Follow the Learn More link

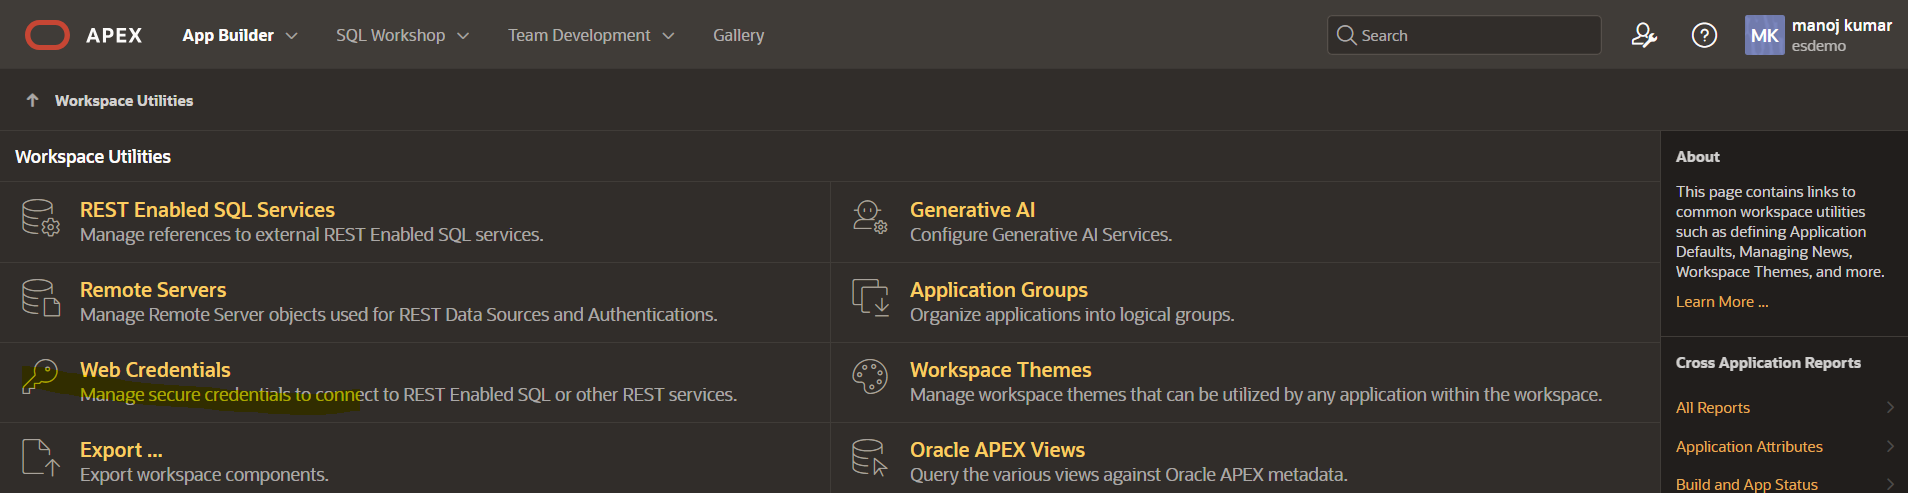pyautogui.click(x=1721, y=302)
